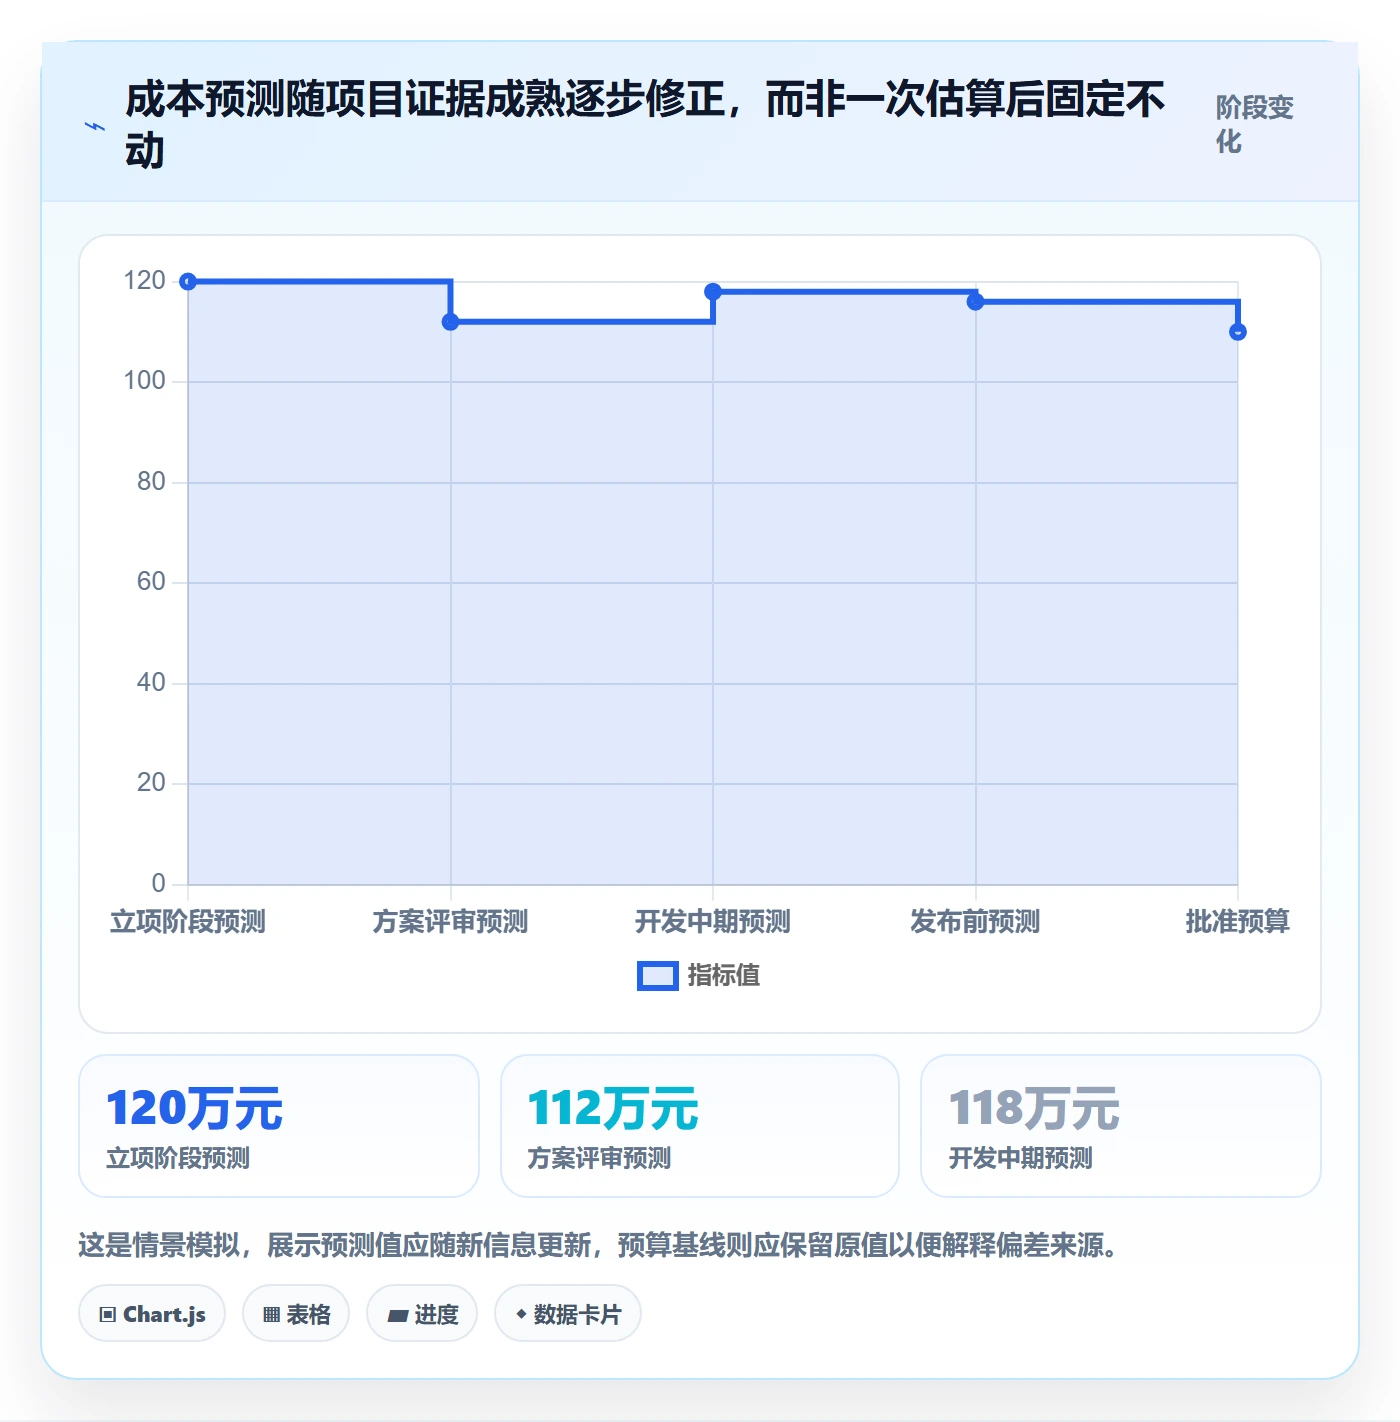Click the y-axis tick label 100
The width and height of the screenshot is (1400, 1422).
(145, 381)
